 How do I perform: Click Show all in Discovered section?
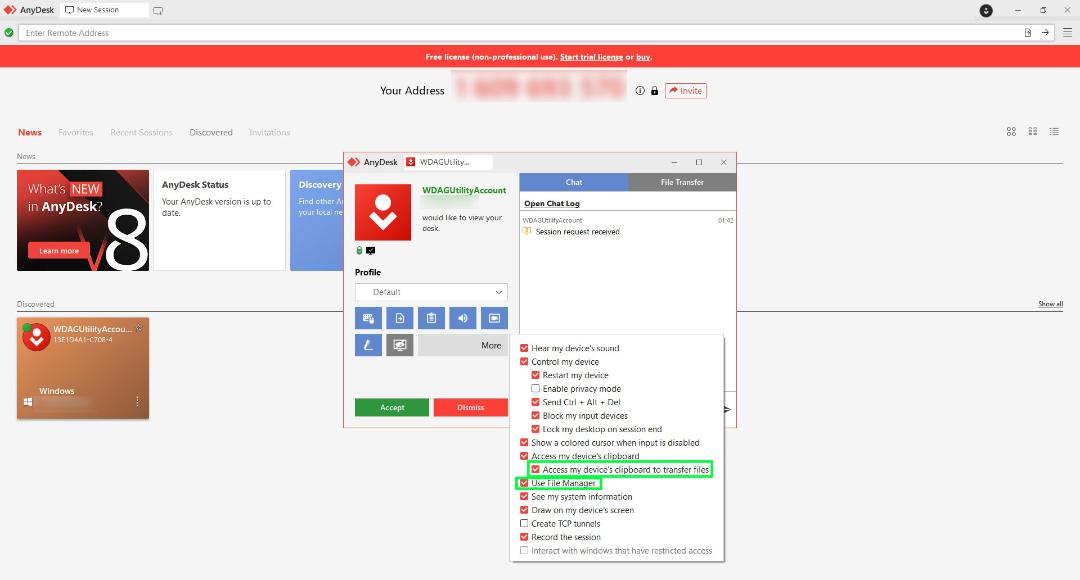tap(1050, 304)
